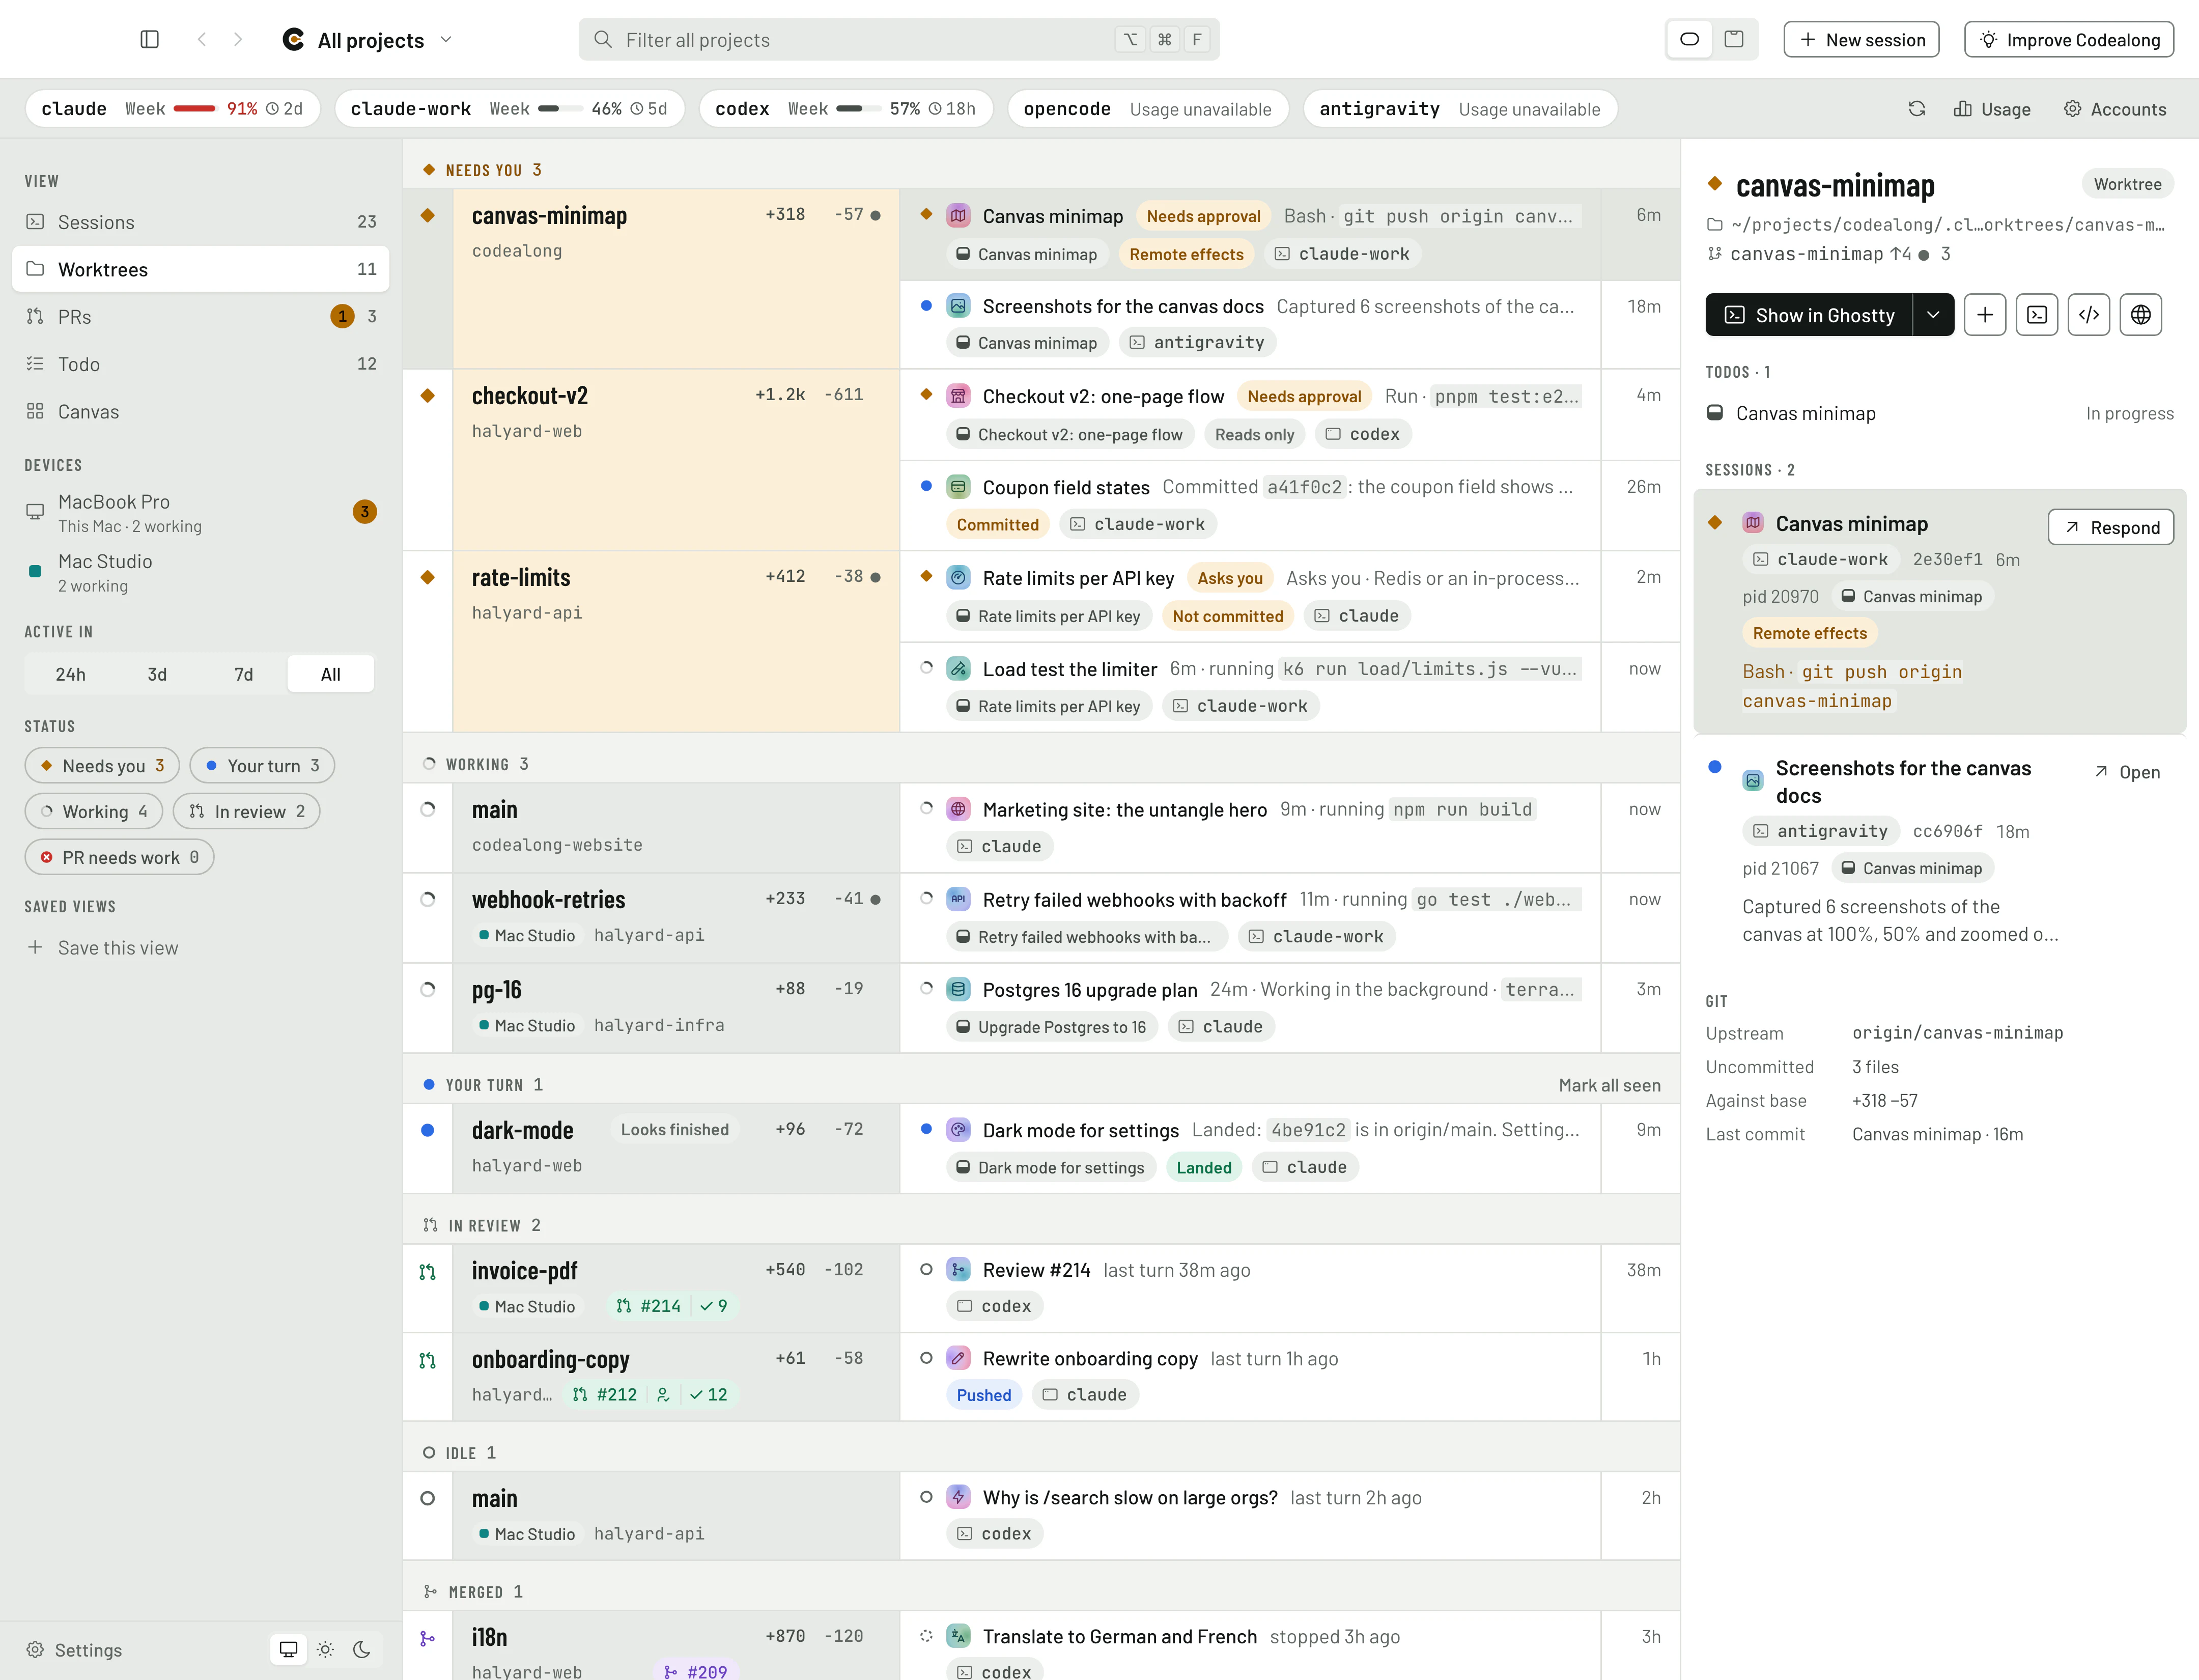Switch to light theme sun icon
Image resolution: width=2199 pixels, height=1680 pixels.
tap(325, 1650)
